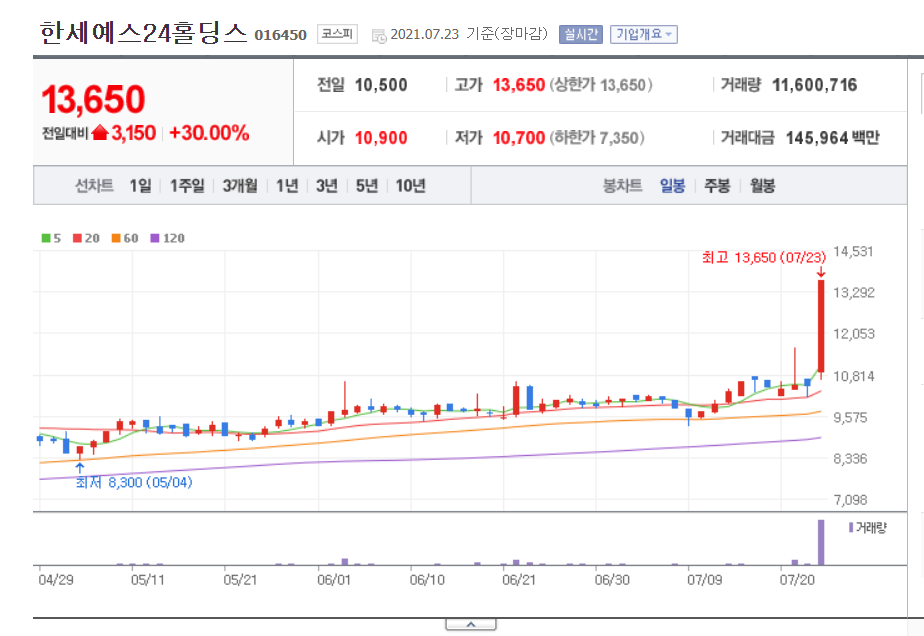
Task: Open the 기업개요 dropdown
Action: 644,35
